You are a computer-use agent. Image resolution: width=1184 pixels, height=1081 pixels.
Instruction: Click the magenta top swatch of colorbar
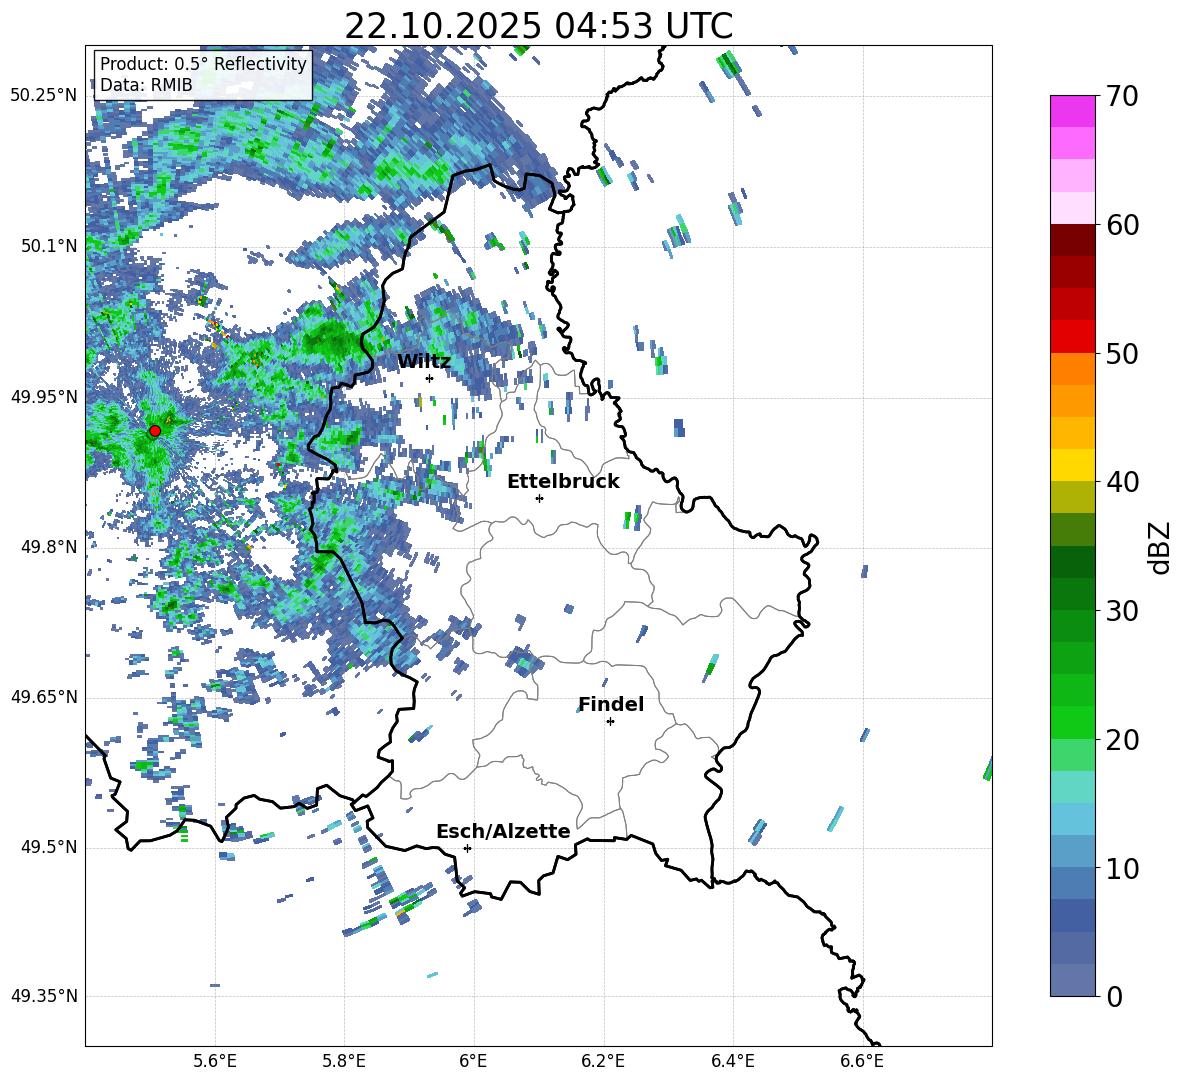(1072, 112)
